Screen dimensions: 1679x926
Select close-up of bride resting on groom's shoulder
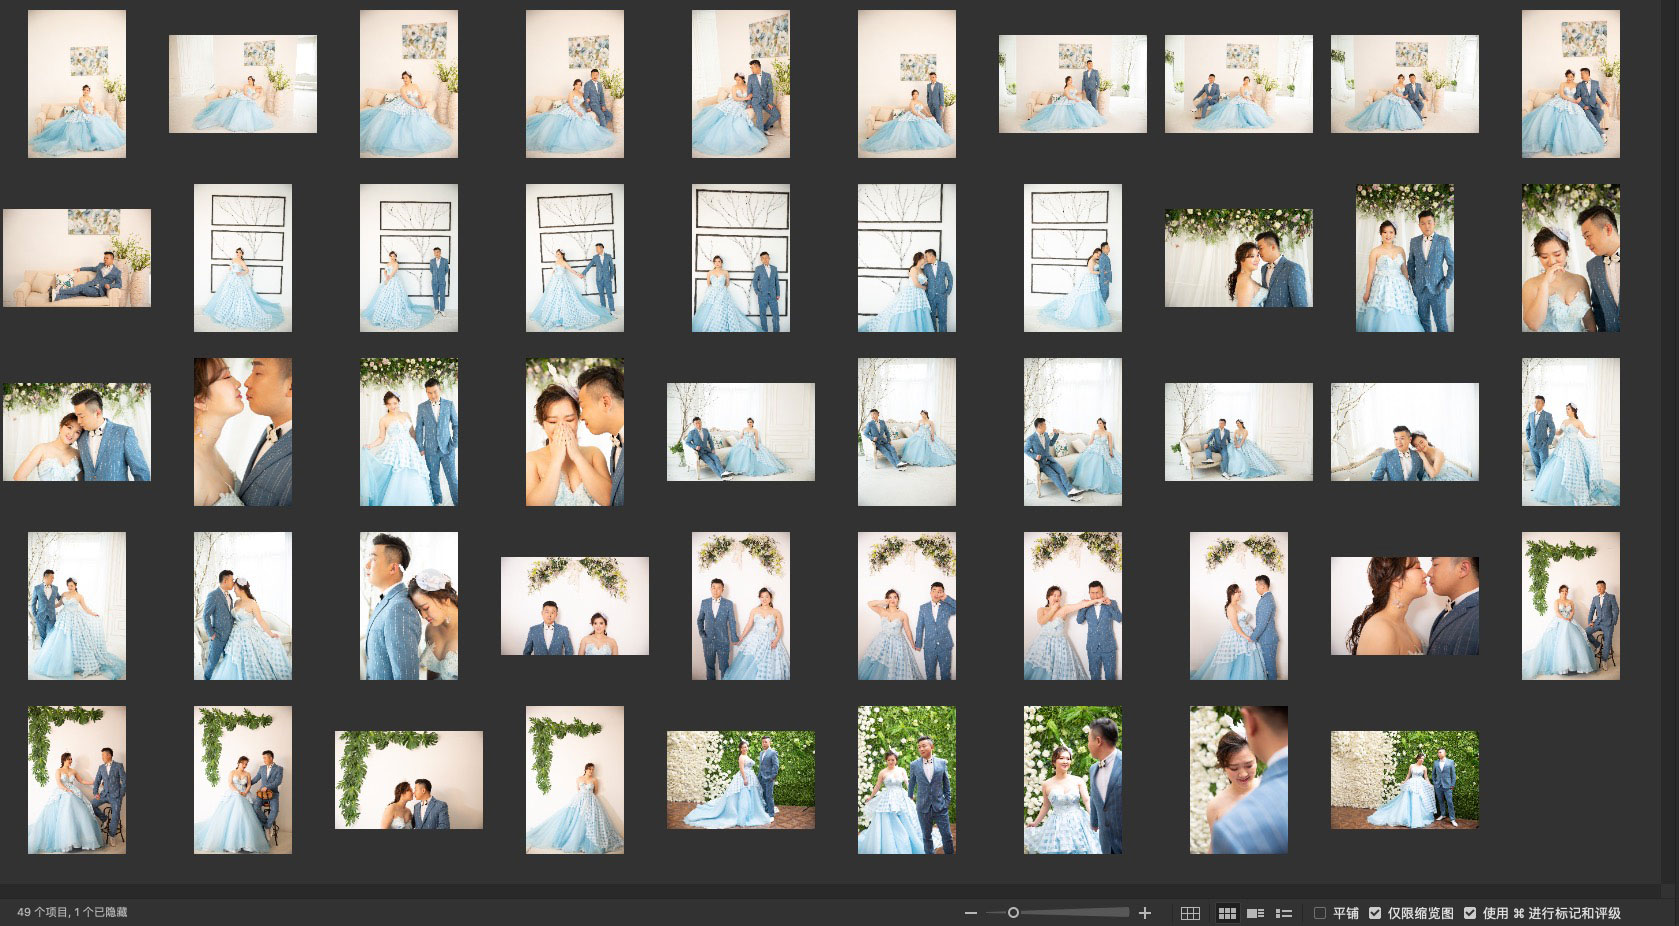(409, 606)
